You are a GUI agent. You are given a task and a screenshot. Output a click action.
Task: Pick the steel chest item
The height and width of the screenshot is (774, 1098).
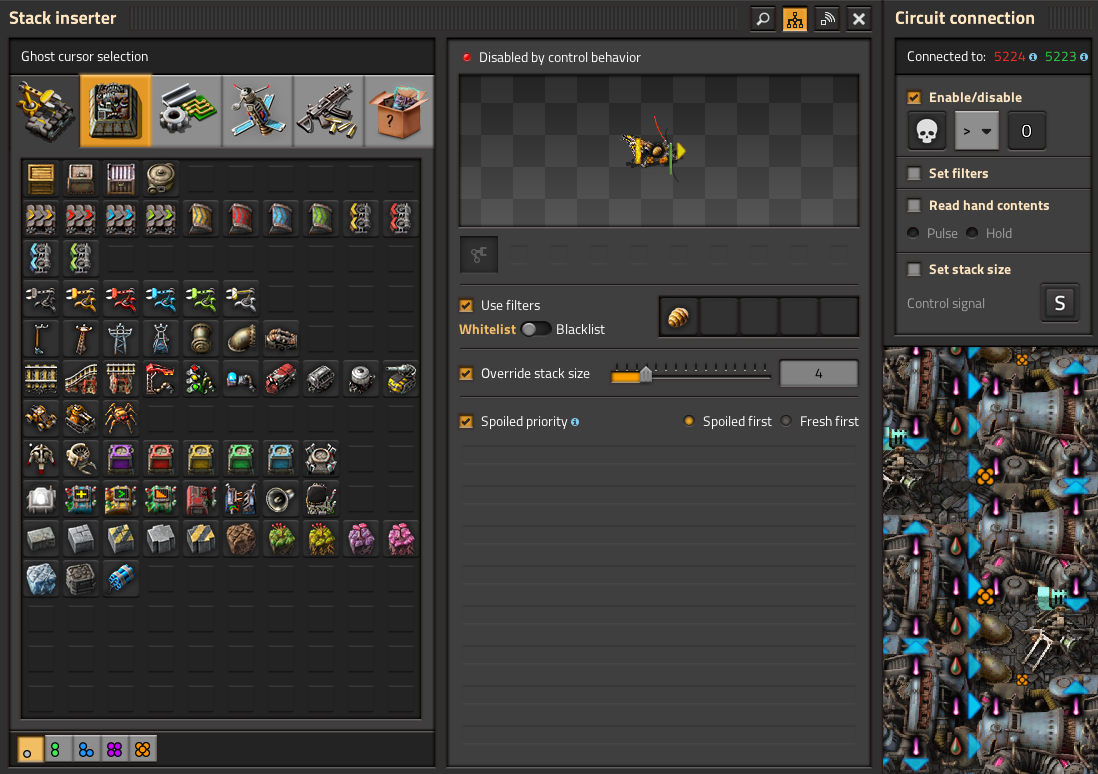pyautogui.click(x=120, y=179)
